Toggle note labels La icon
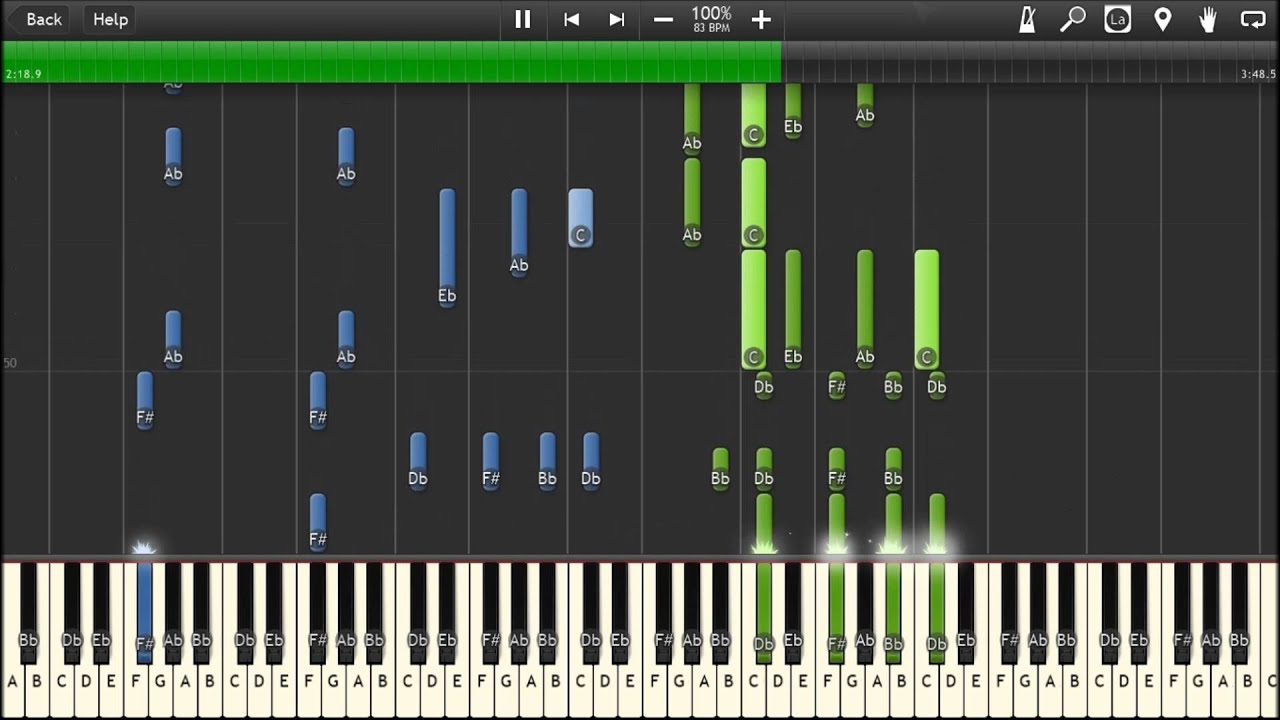1280x720 pixels. pyautogui.click(x=1118, y=19)
